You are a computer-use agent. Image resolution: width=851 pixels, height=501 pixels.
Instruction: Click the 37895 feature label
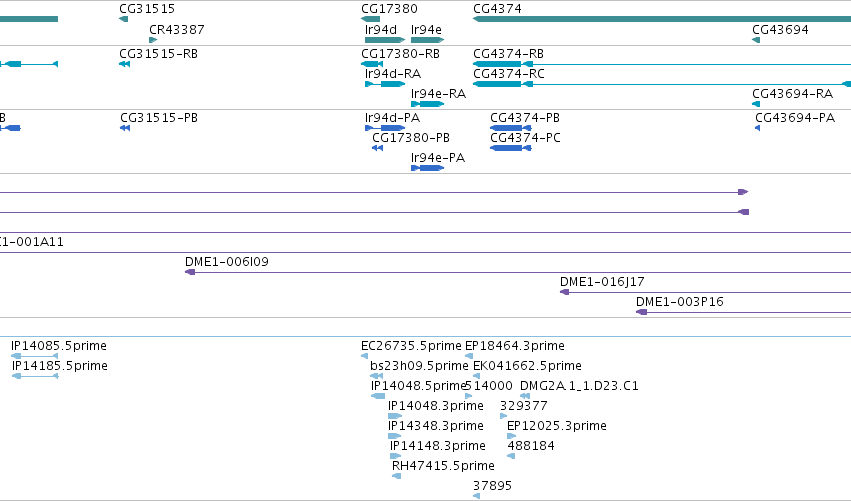click(x=492, y=486)
